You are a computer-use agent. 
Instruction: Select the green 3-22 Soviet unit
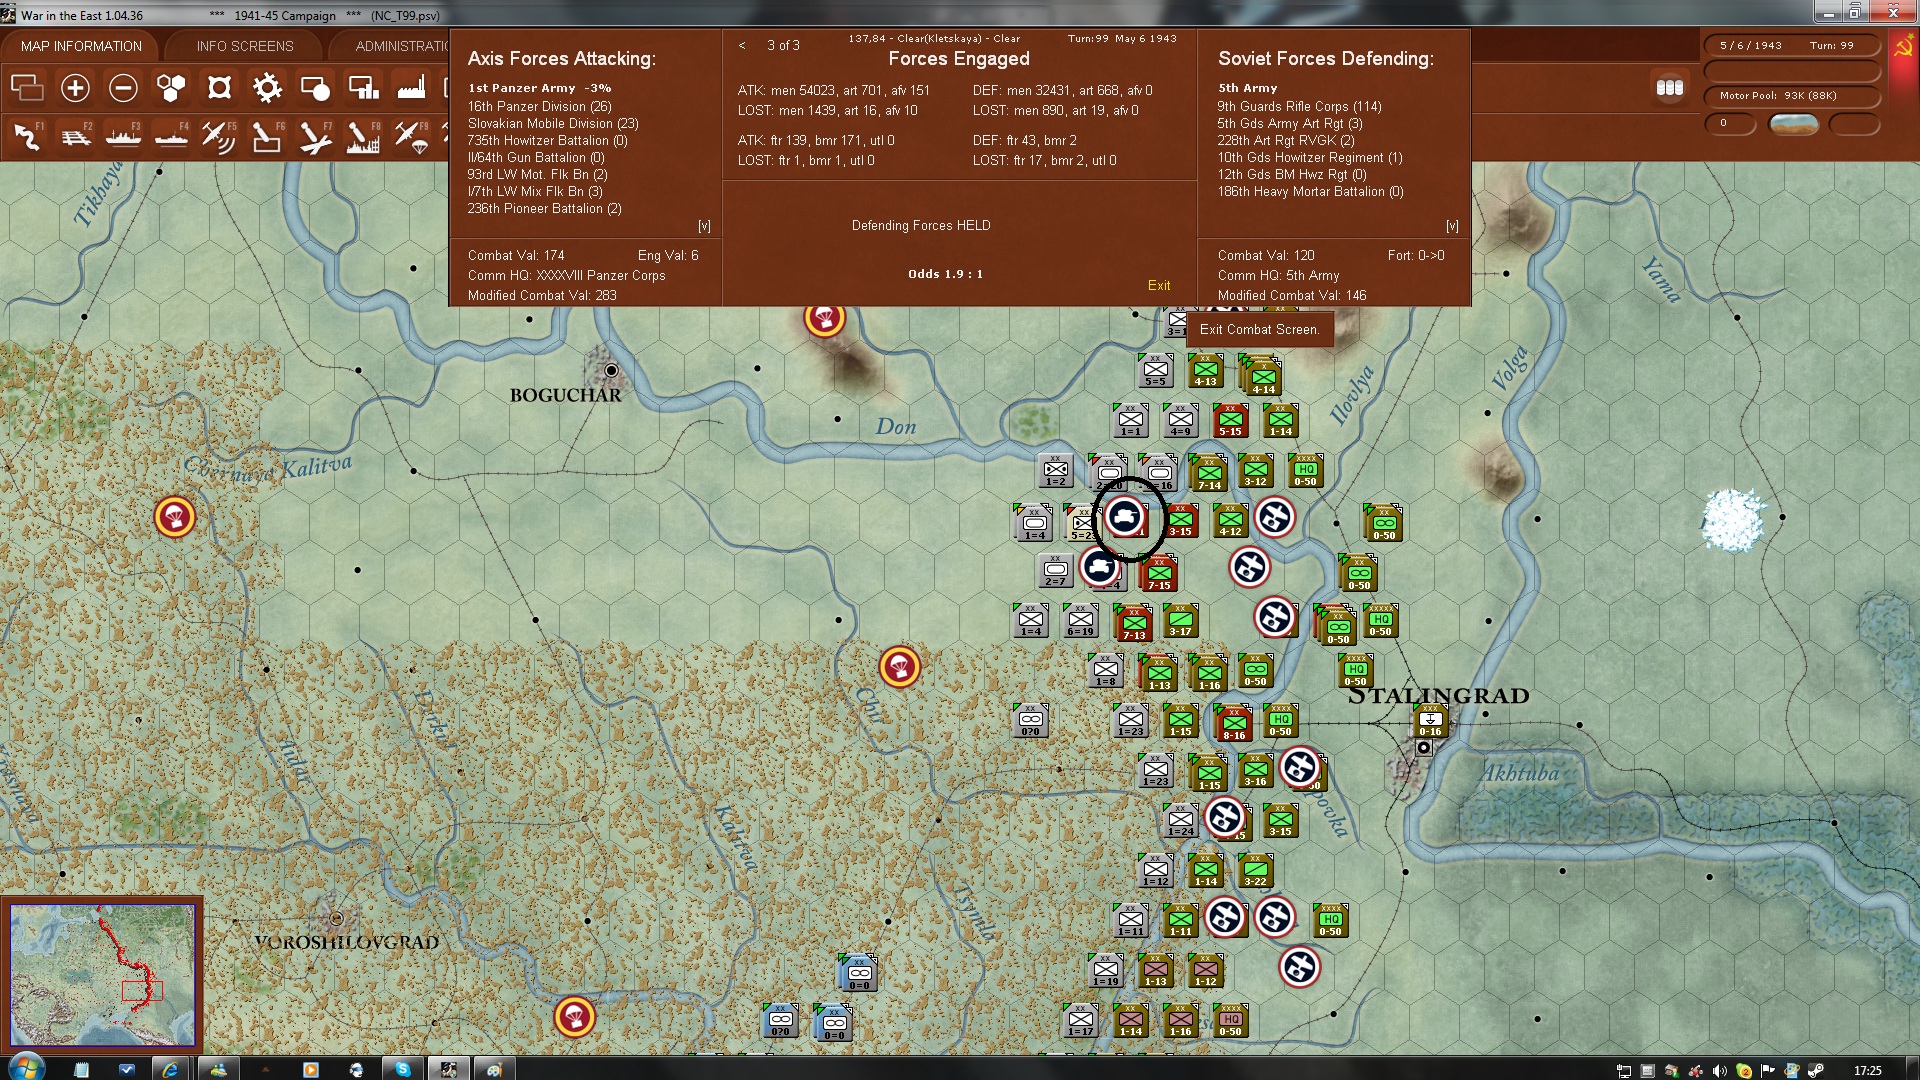coord(1255,870)
